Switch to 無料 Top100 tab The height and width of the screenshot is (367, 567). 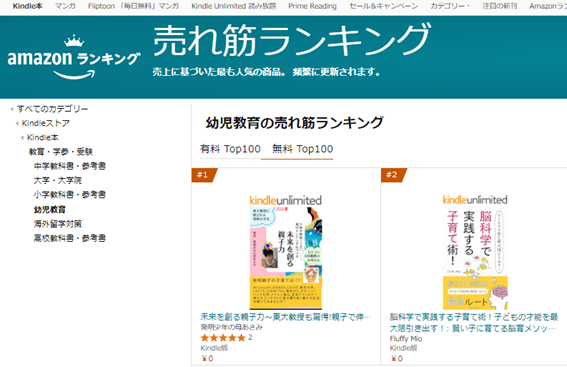(x=302, y=149)
